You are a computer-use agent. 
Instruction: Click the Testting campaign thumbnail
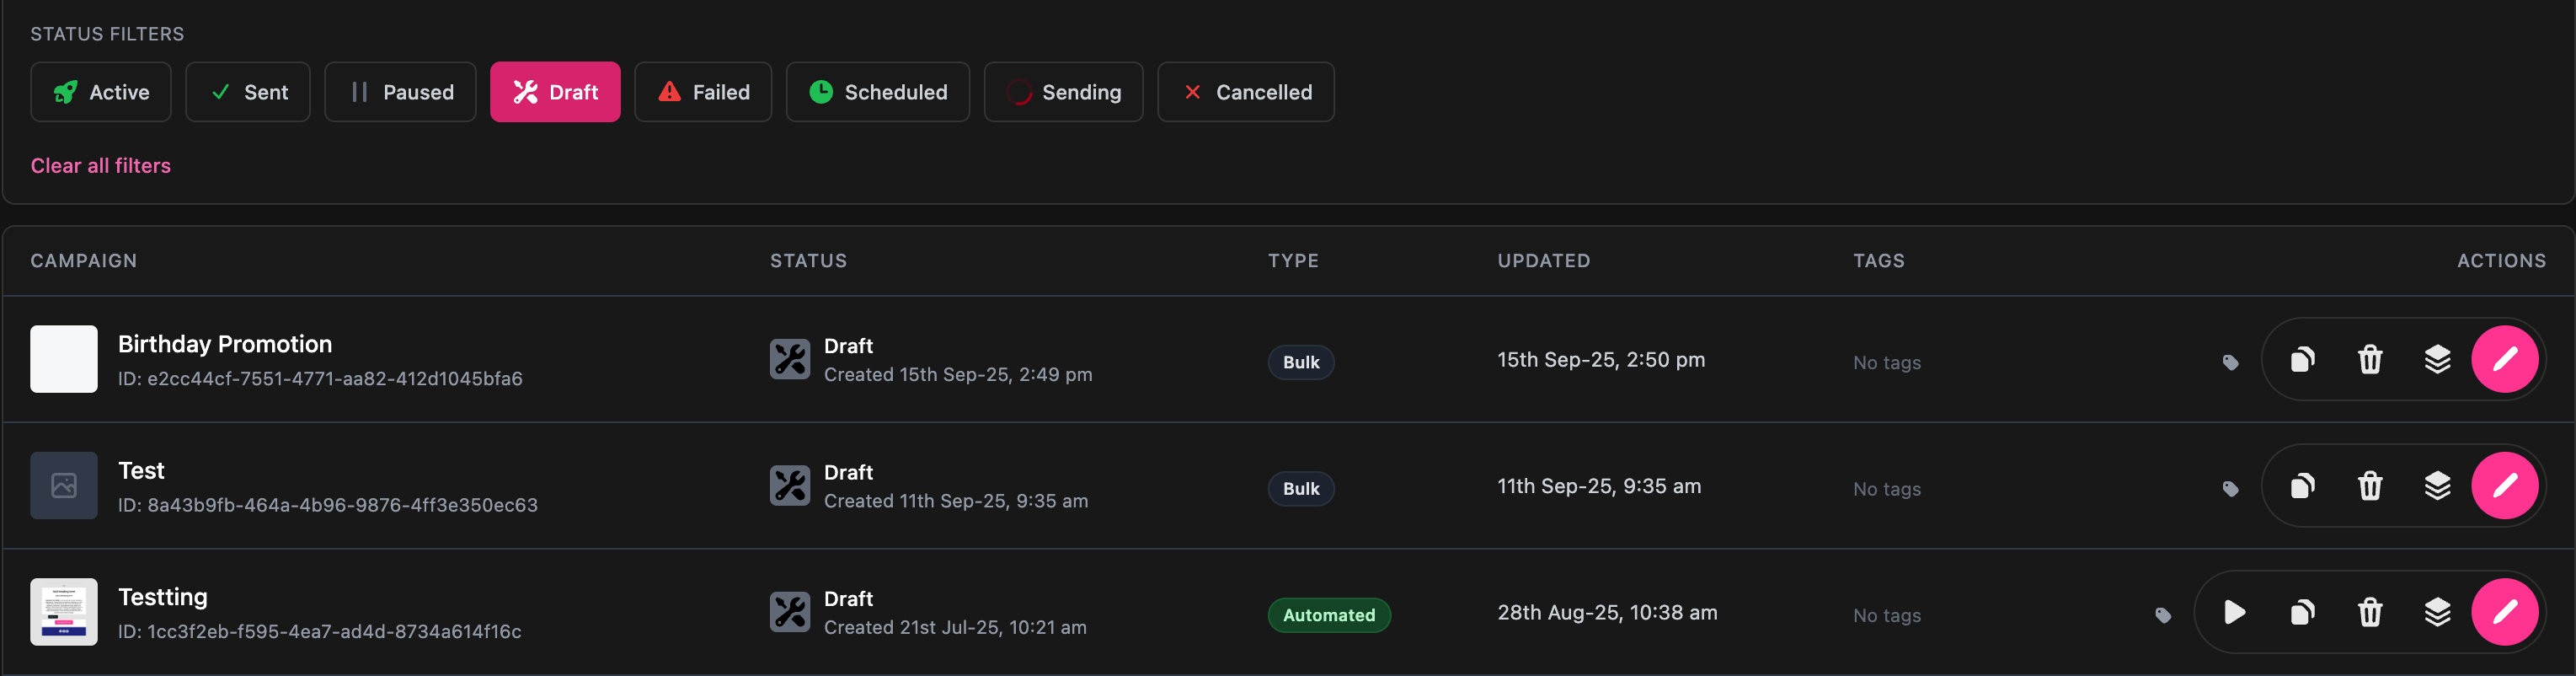(64, 612)
